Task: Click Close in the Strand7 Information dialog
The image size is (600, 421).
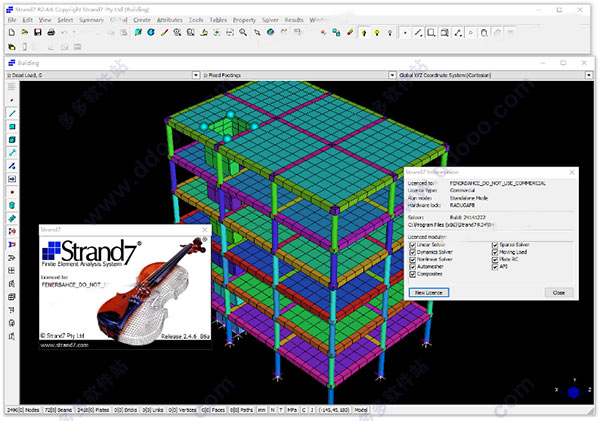Action: pos(559,293)
